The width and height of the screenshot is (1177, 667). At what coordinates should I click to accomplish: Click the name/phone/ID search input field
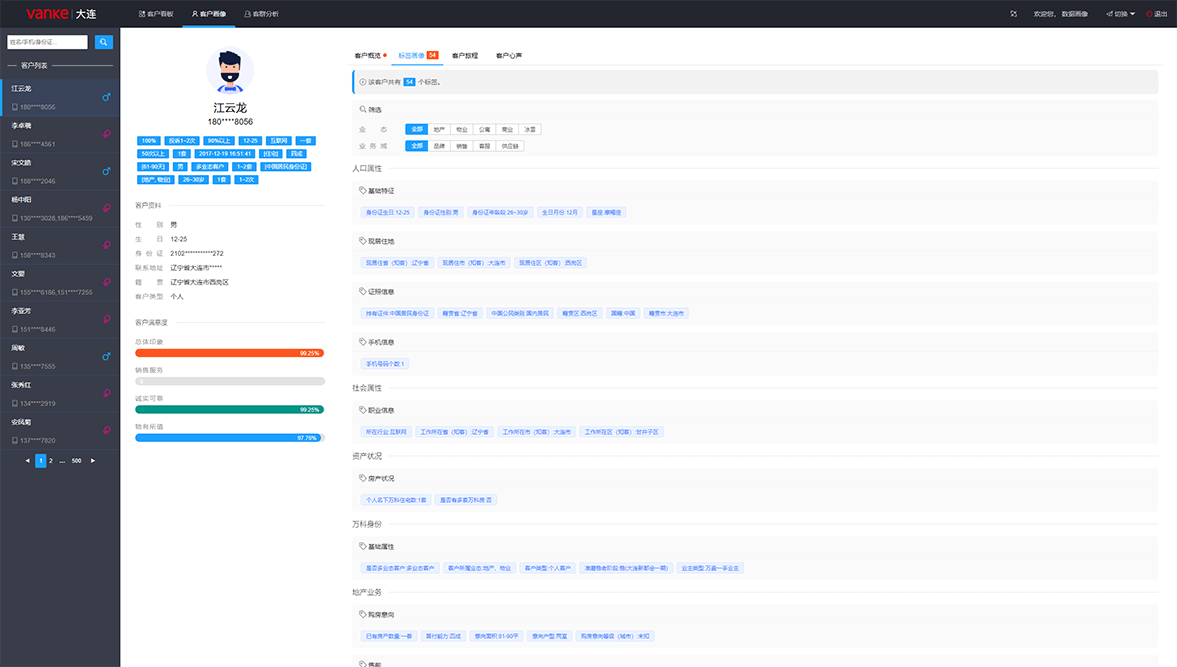click(x=48, y=42)
